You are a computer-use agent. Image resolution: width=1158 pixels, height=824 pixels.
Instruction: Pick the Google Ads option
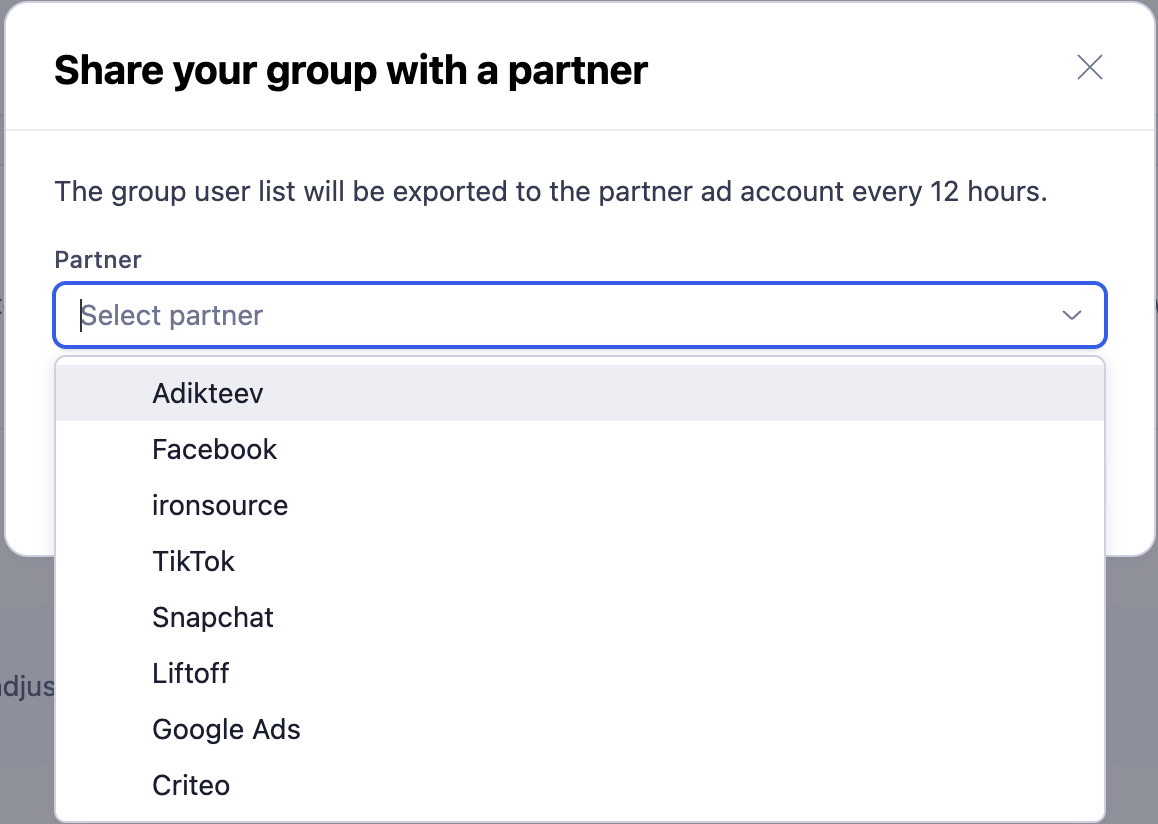point(226,729)
